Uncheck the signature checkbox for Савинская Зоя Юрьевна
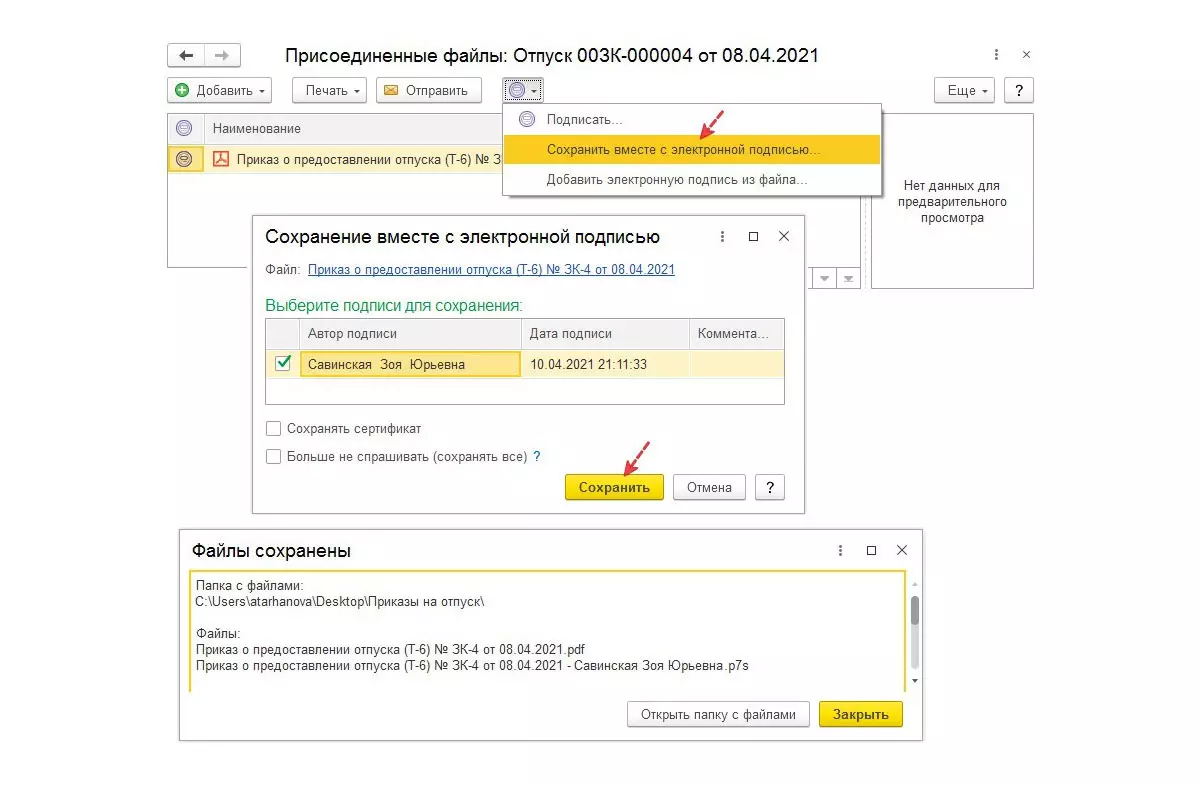The height and width of the screenshot is (785, 1200). (x=283, y=363)
